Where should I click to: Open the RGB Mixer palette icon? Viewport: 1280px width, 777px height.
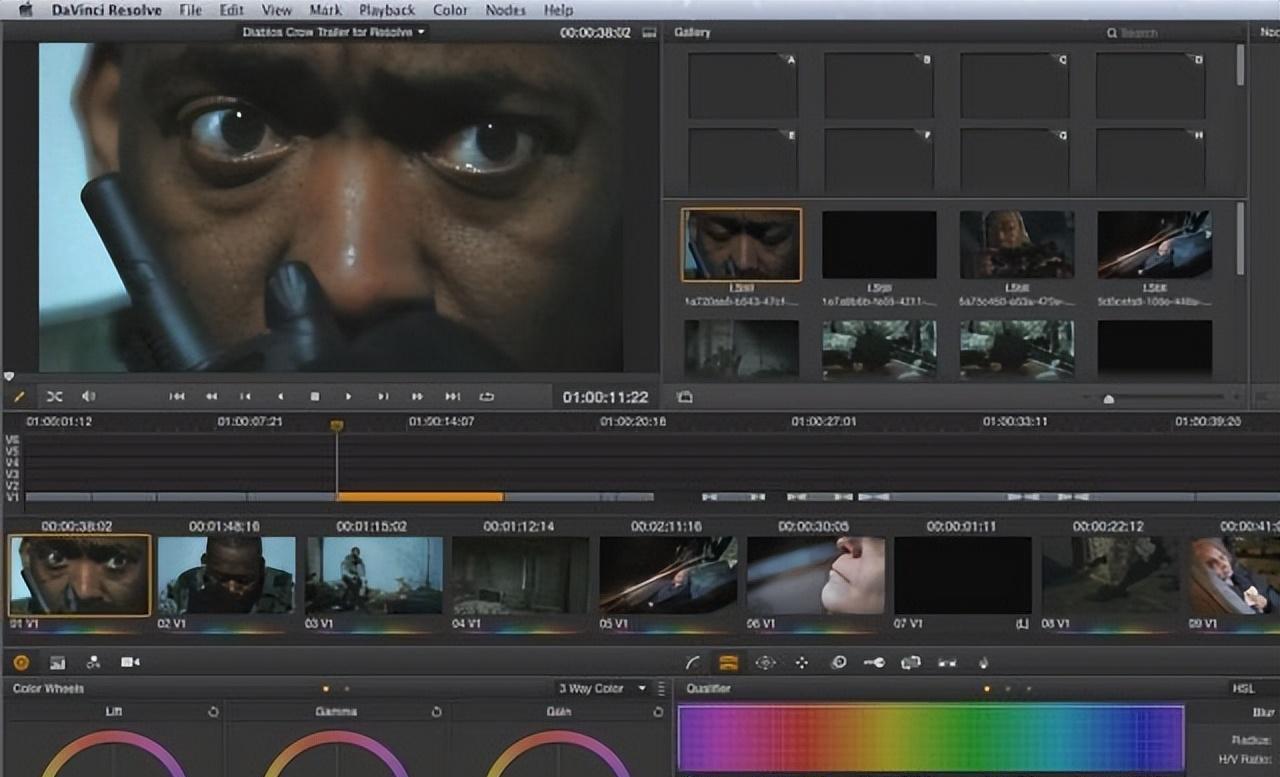coord(93,662)
